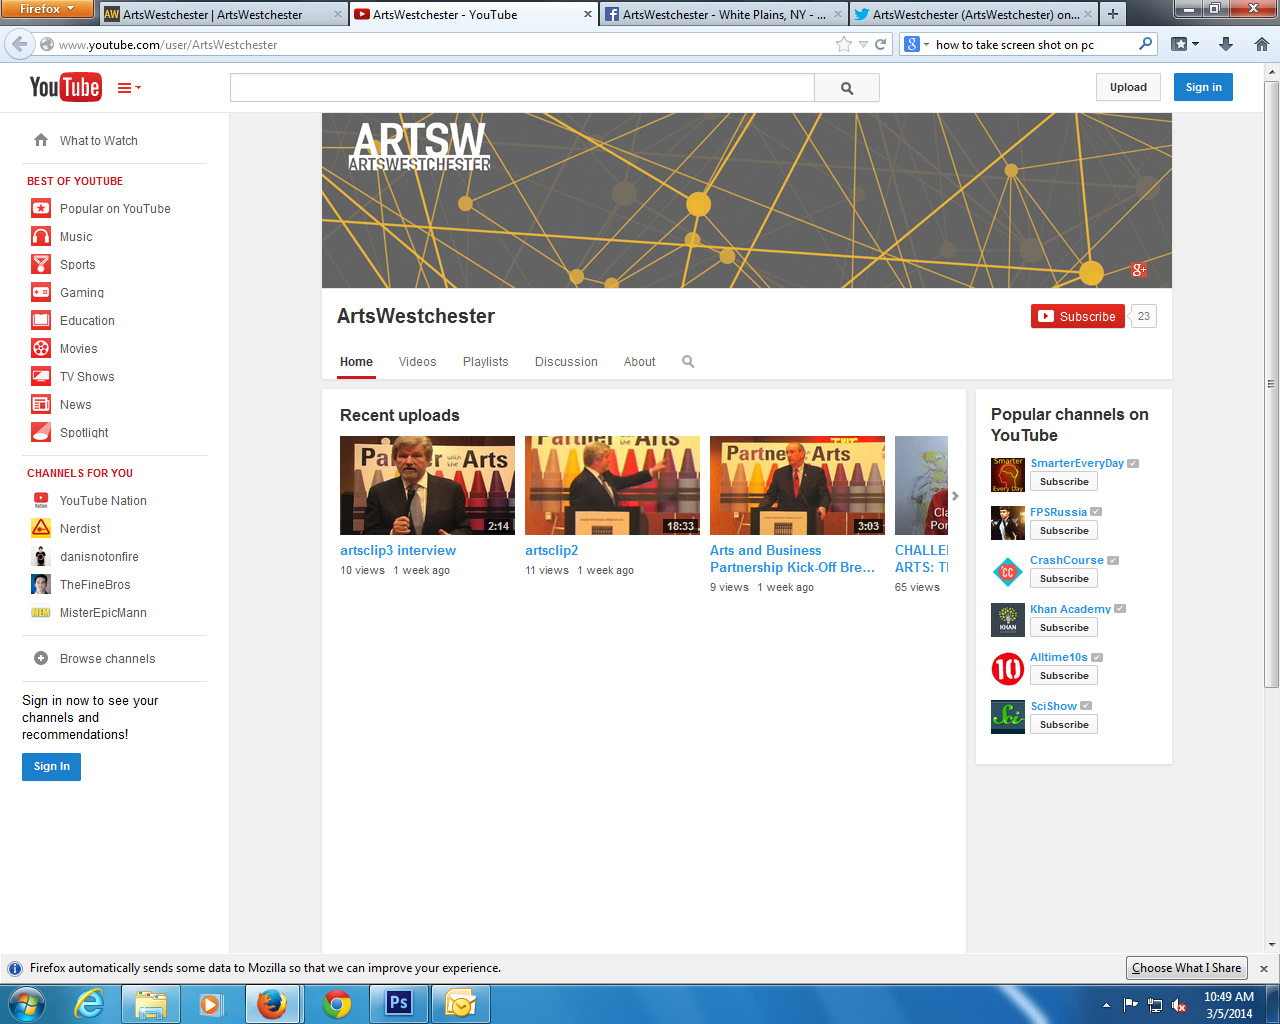Open the Firefox main menu button

(47, 9)
